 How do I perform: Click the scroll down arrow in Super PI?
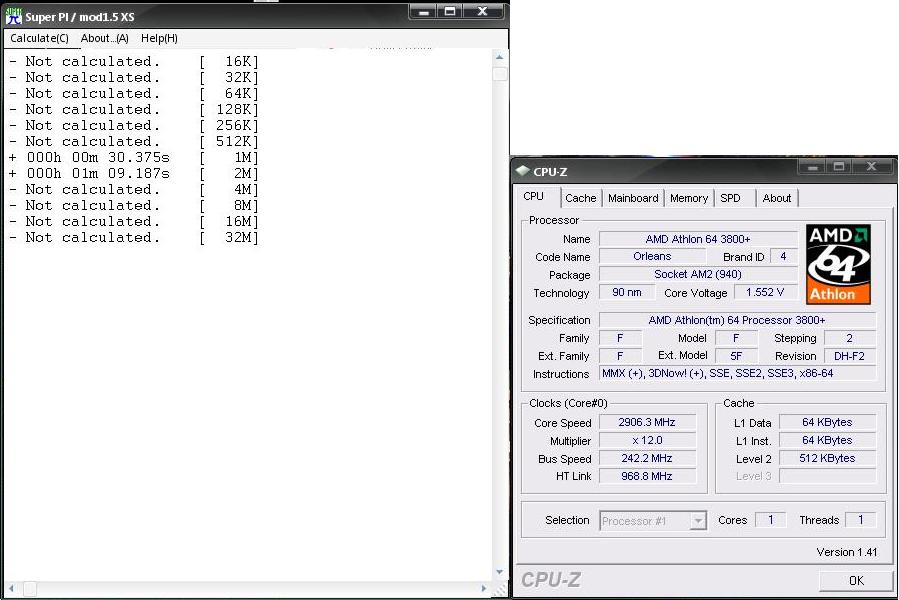499,572
